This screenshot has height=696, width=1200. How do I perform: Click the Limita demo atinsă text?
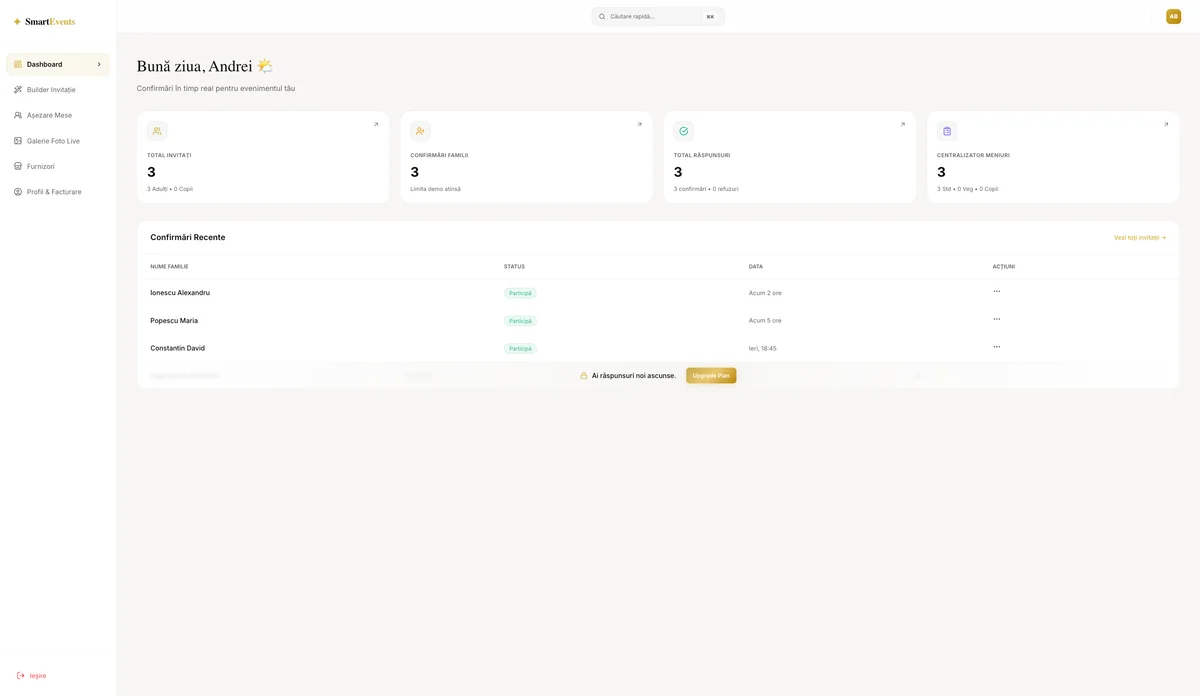[x=435, y=189]
